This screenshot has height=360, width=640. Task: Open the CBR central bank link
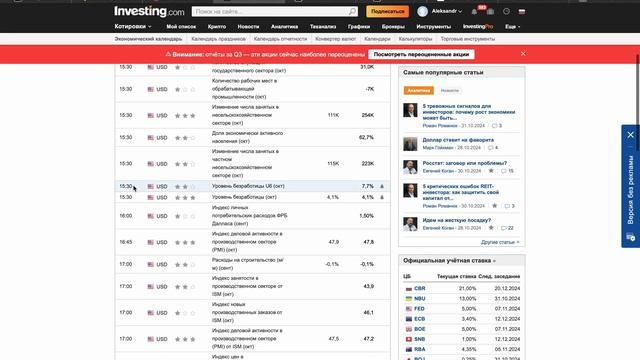(x=420, y=289)
